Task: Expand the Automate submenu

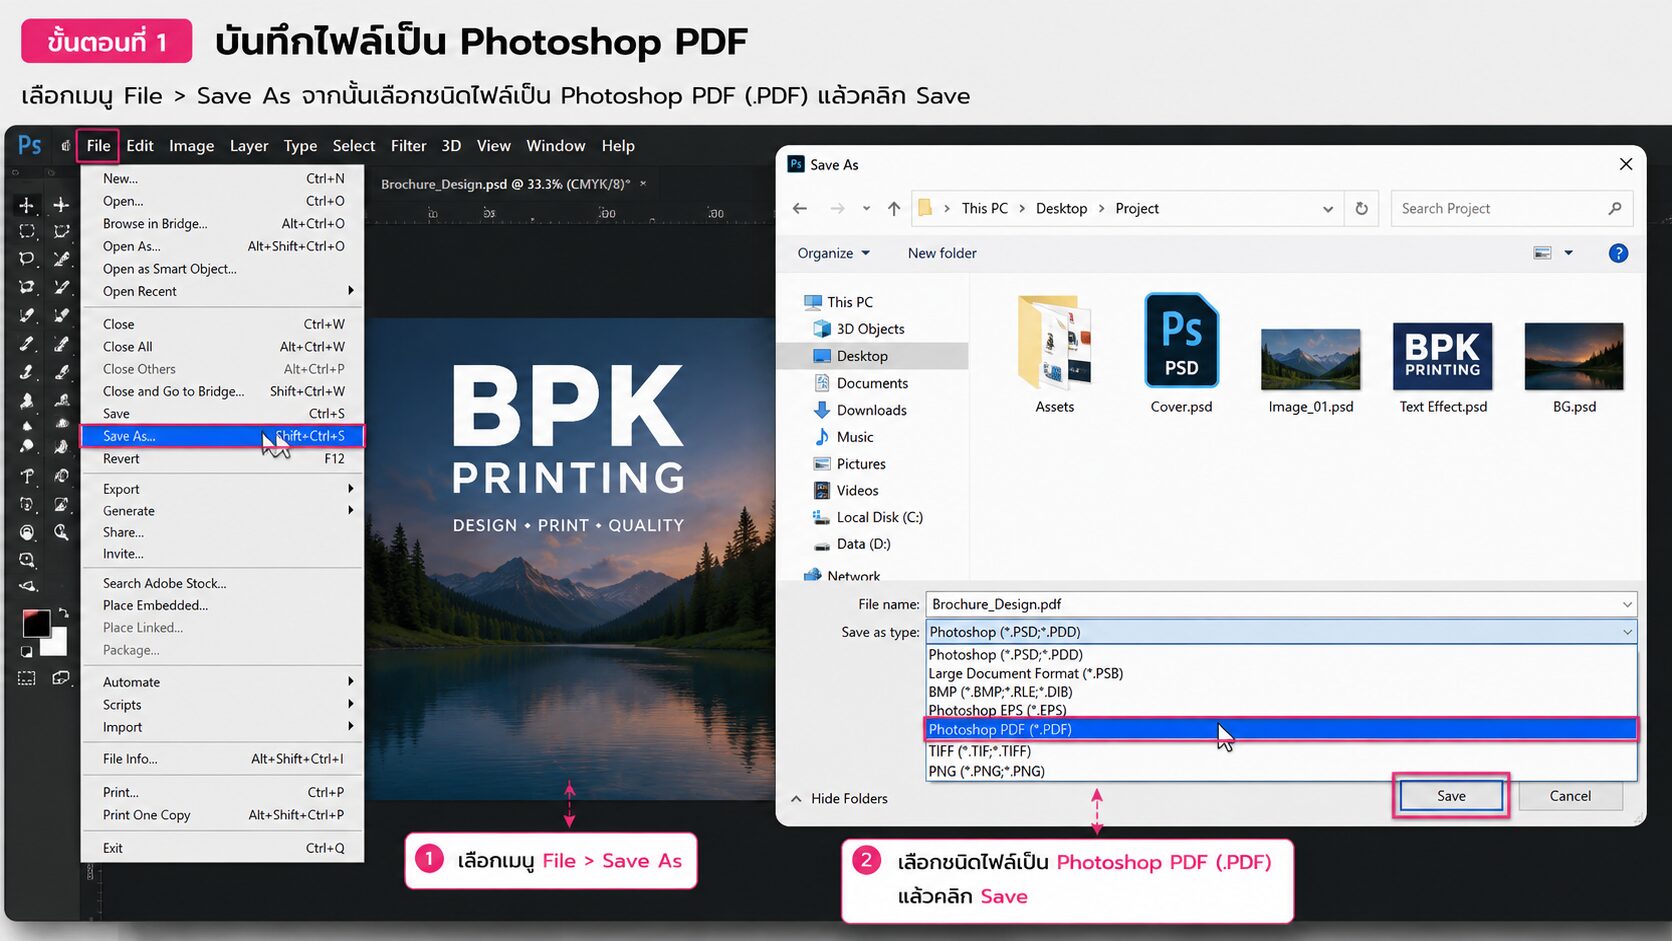Action: [223, 682]
